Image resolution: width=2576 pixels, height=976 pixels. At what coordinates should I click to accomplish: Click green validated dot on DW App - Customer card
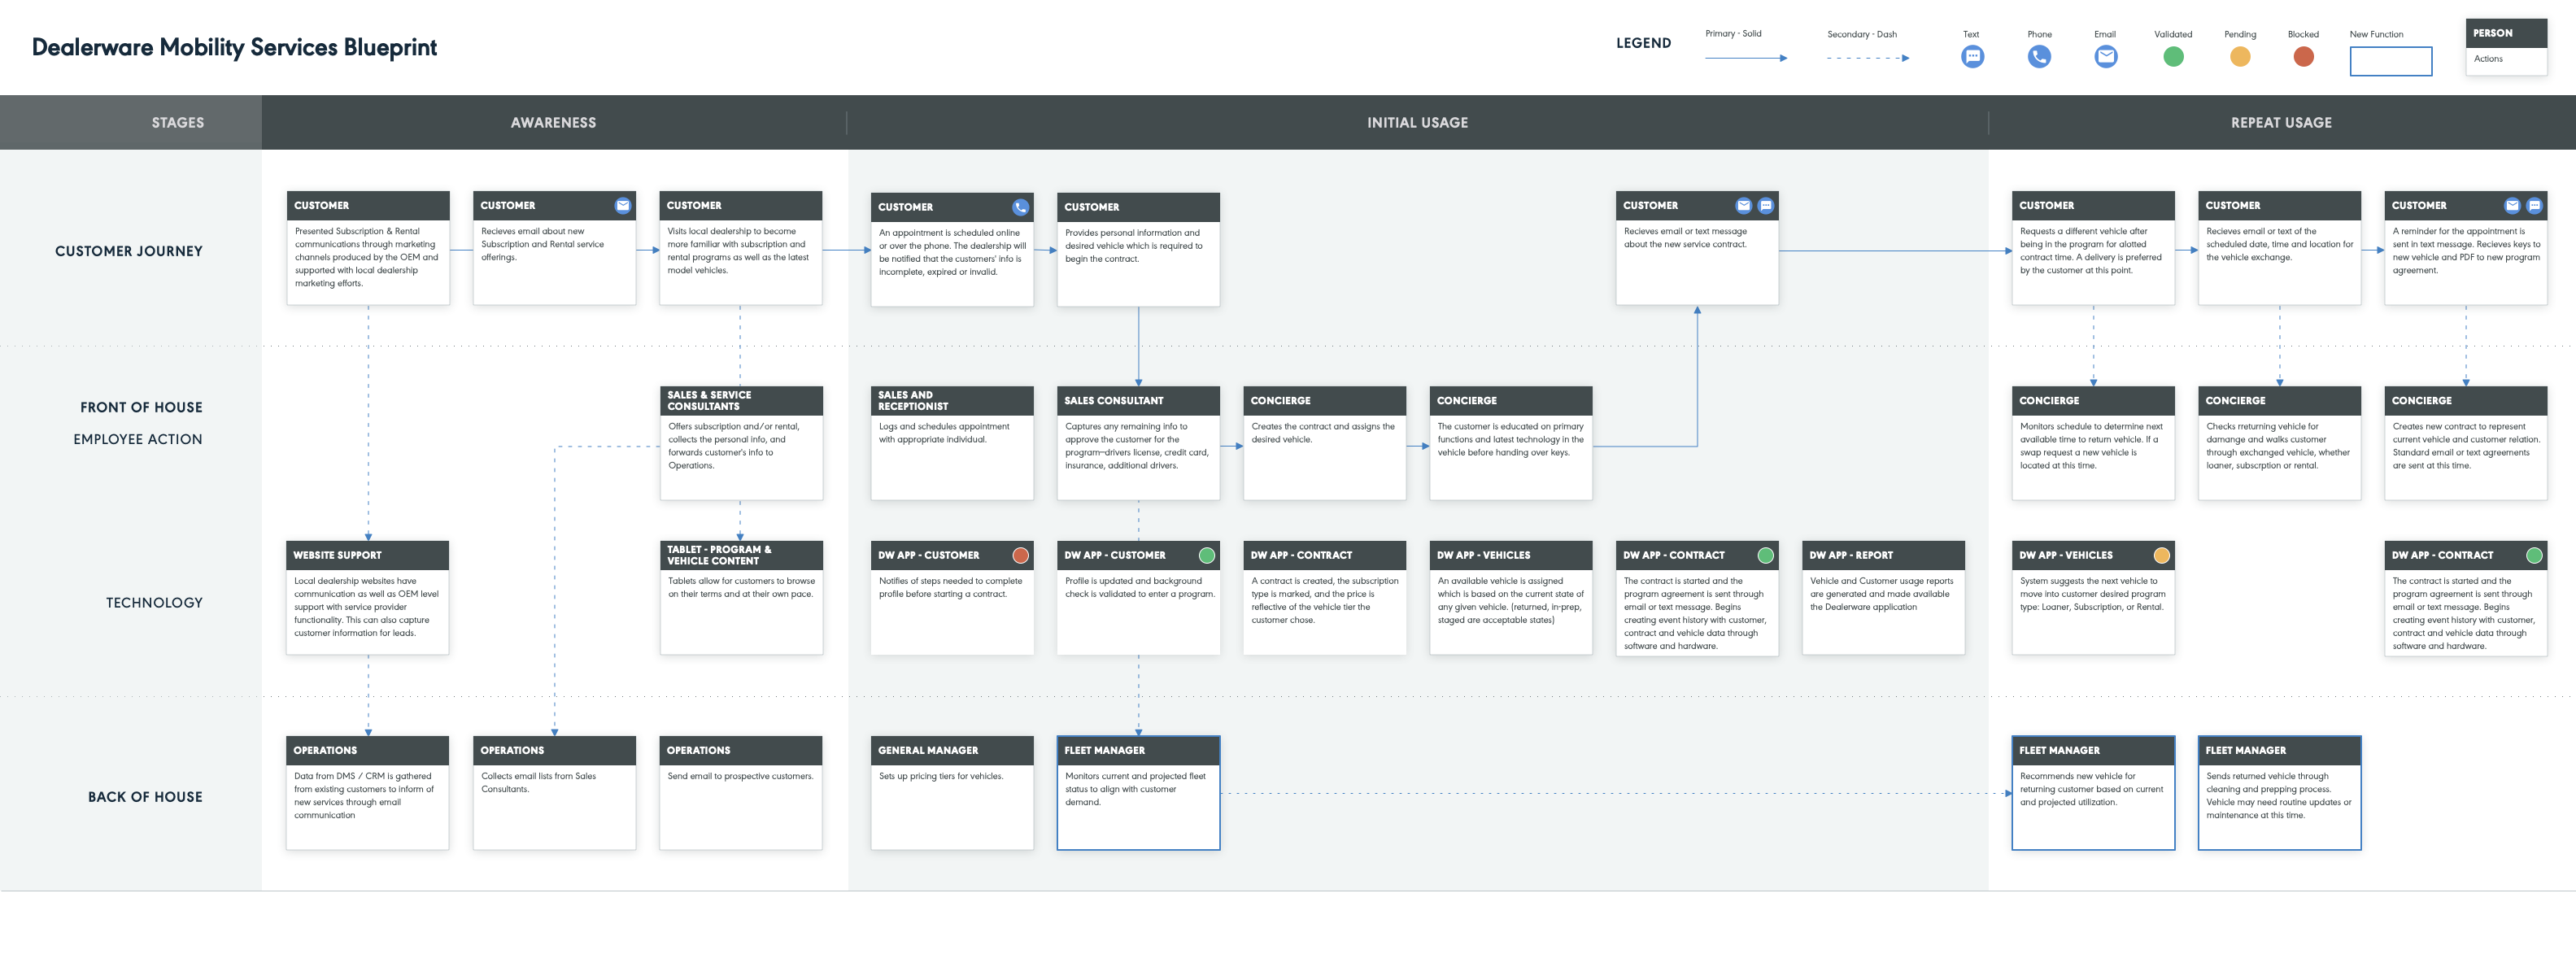tap(1207, 555)
